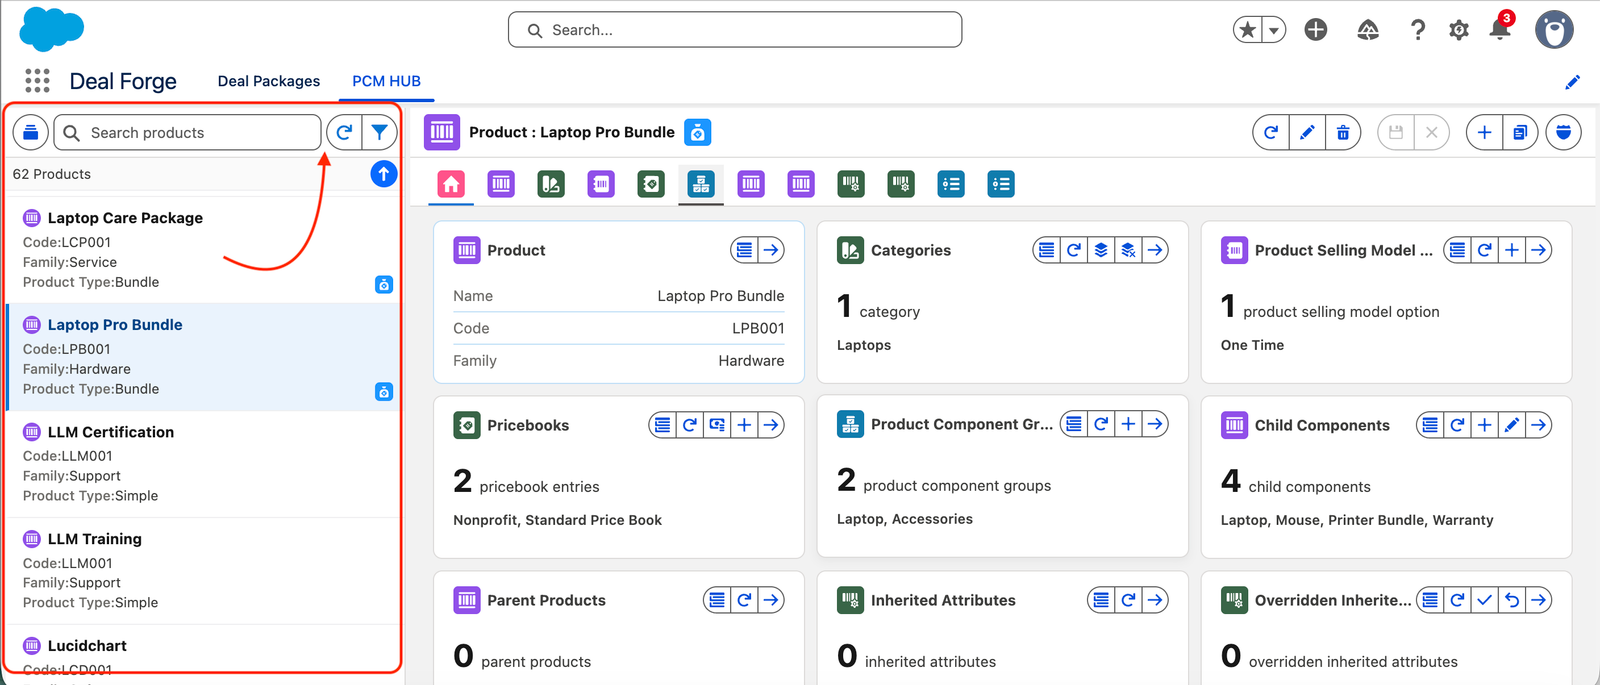Open the Child Components card arrow
Image resolution: width=1600 pixels, height=685 pixels.
tap(1539, 425)
